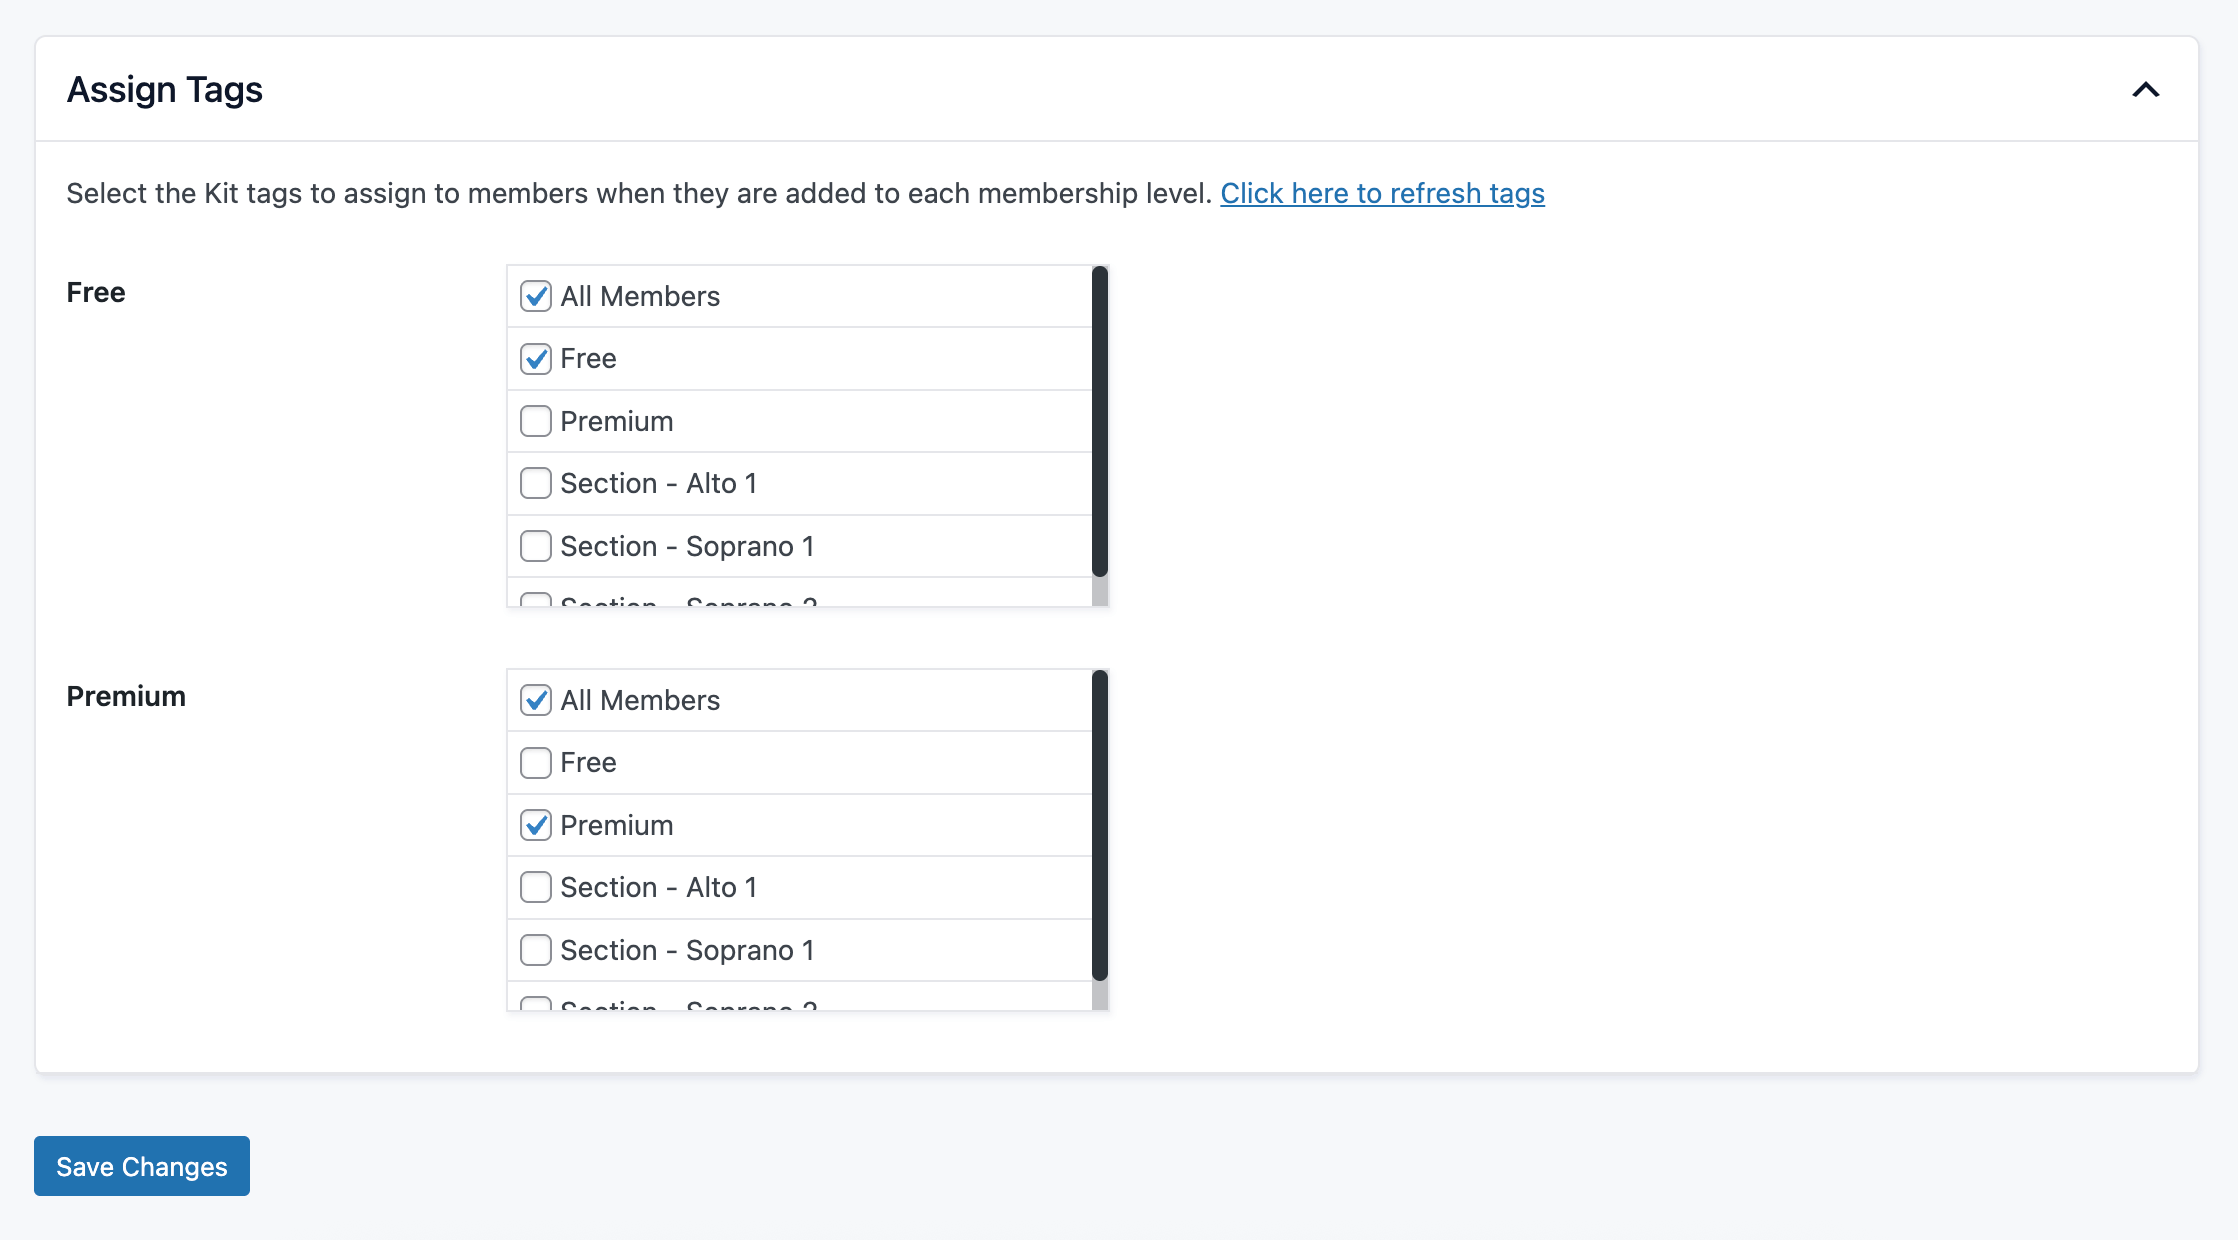The width and height of the screenshot is (2238, 1240).
Task: Select Section - Alto 1 under Free level
Action: 536,483
